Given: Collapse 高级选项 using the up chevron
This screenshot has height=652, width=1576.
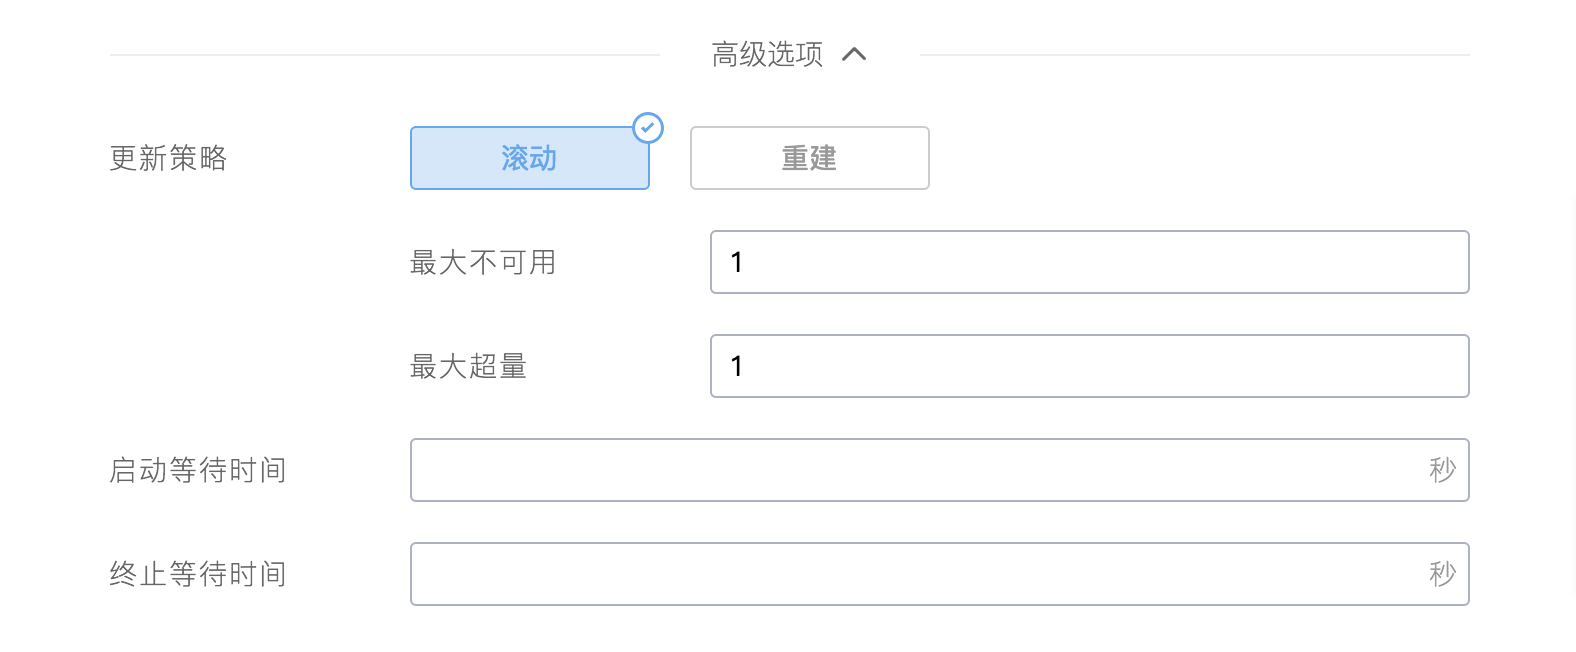Looking at the screenshot, I should 854,54.
